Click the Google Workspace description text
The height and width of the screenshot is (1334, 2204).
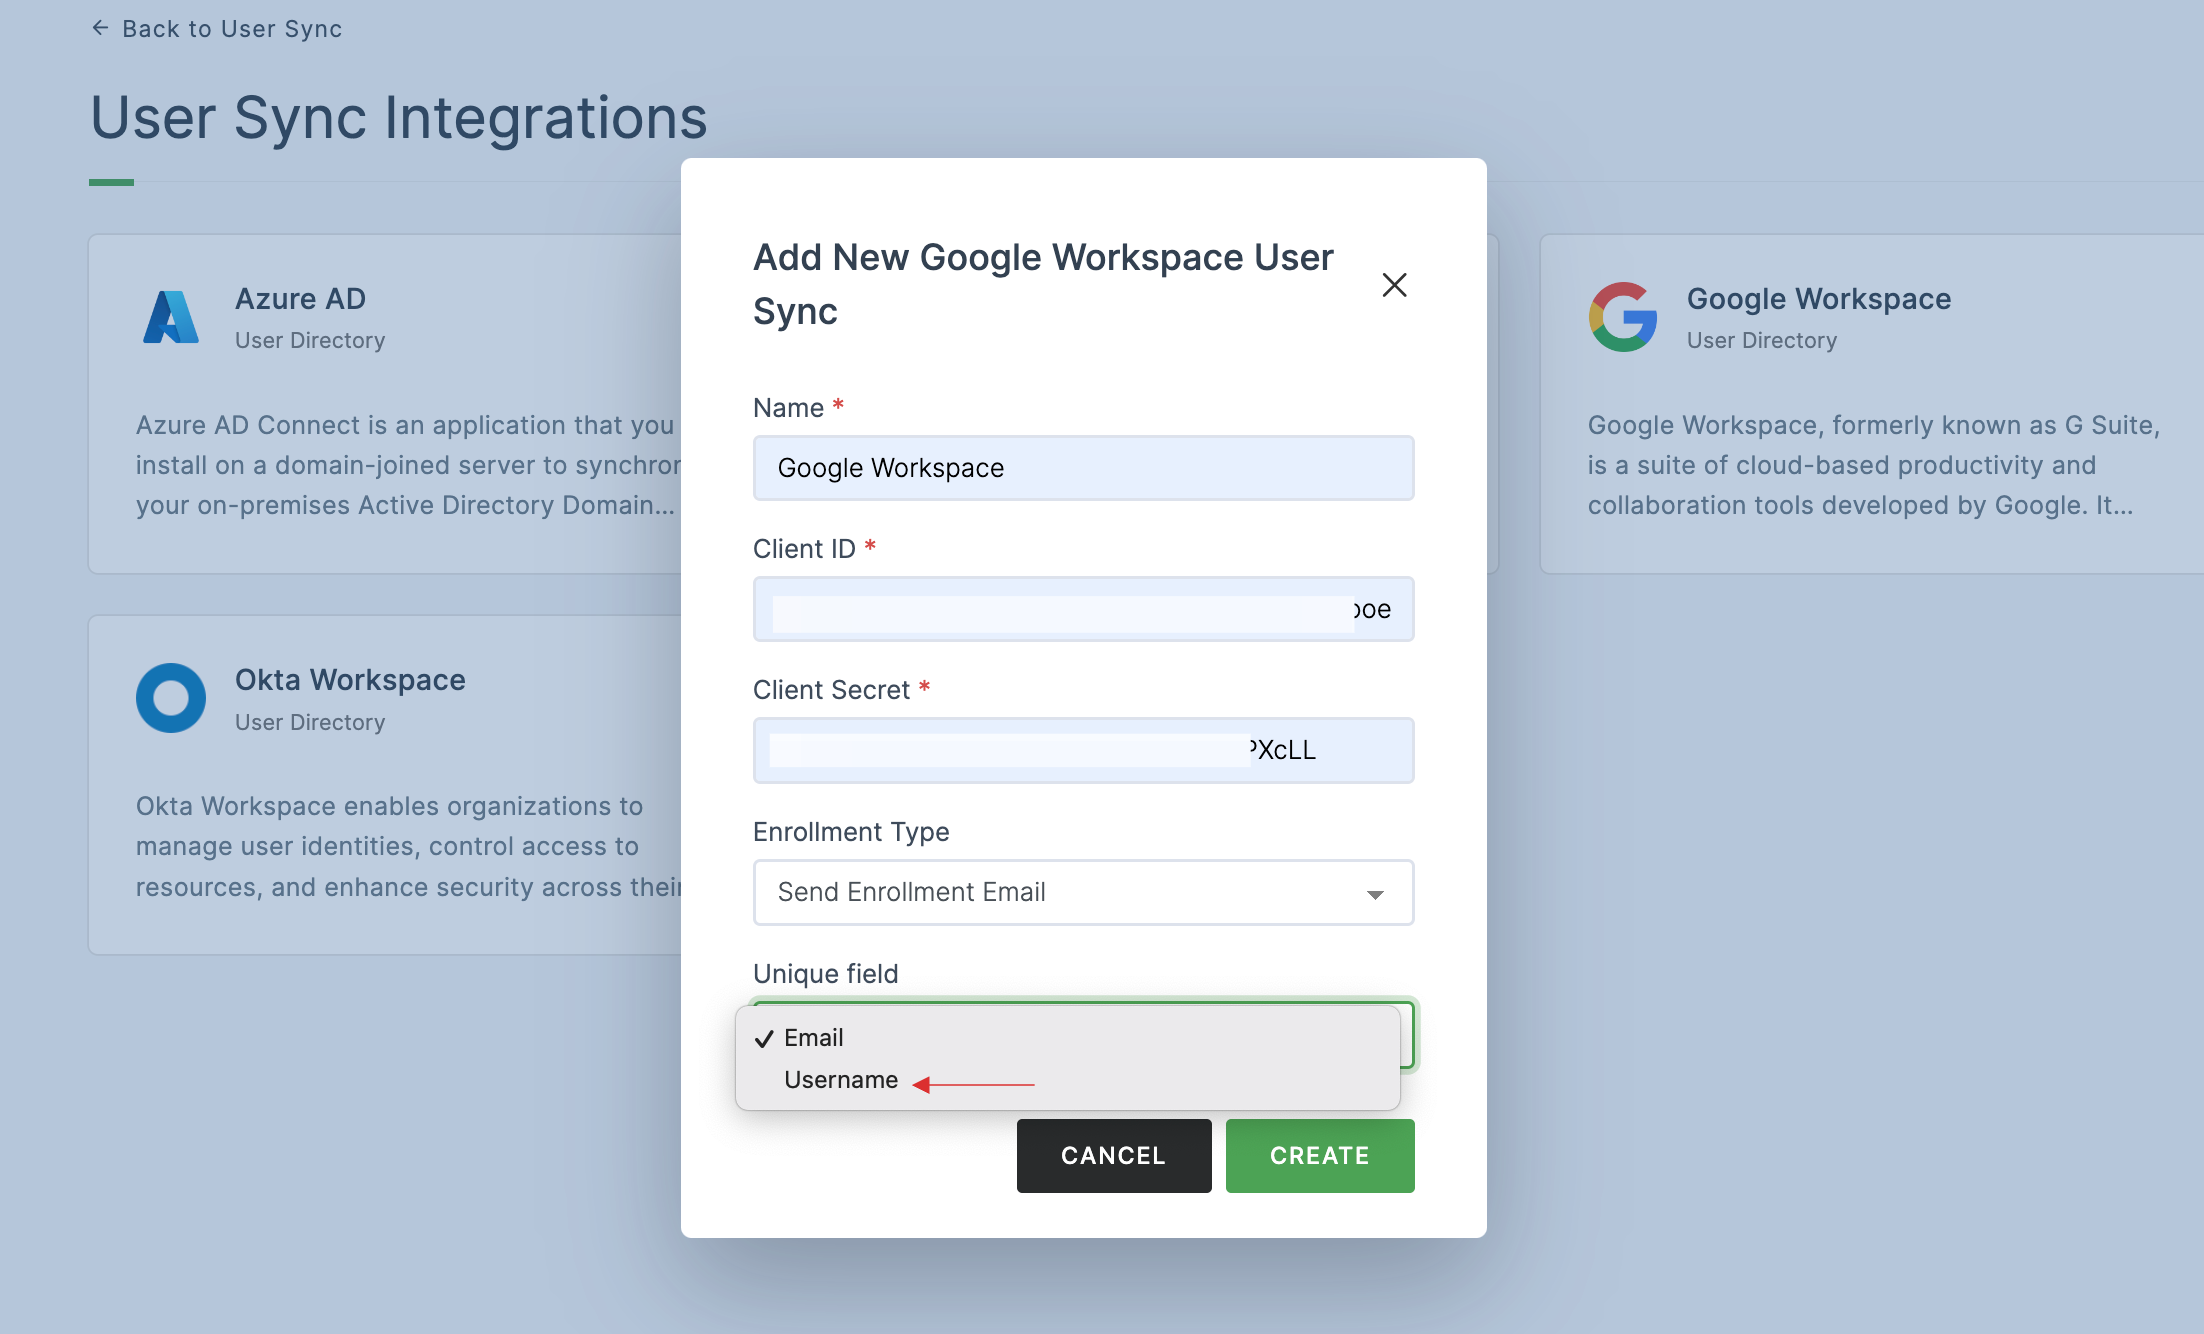1873,465
